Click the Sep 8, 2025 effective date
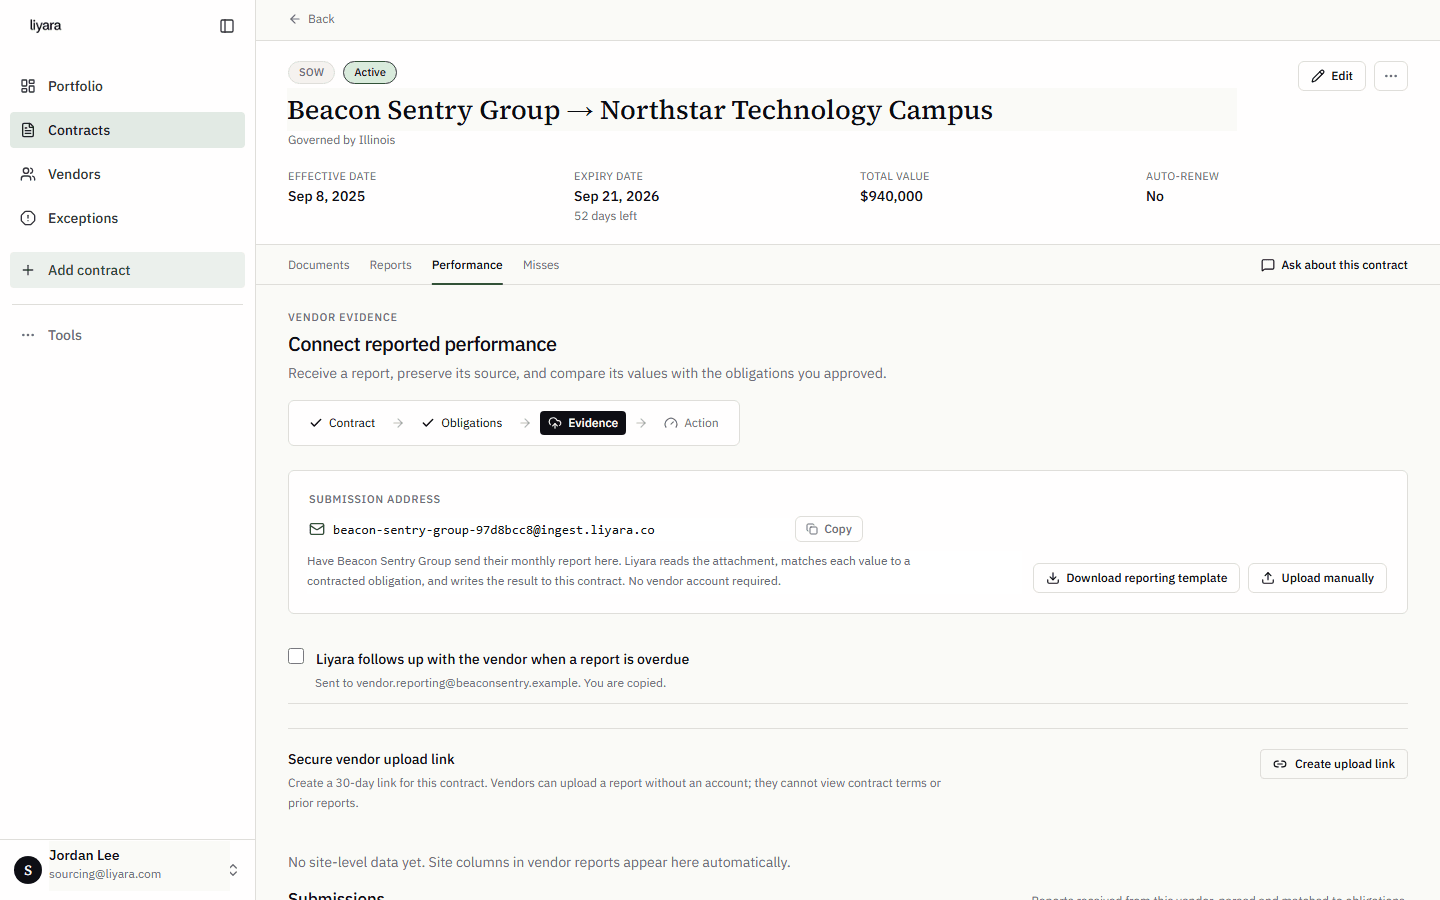The image size is (1440, 900). point(326,196)
